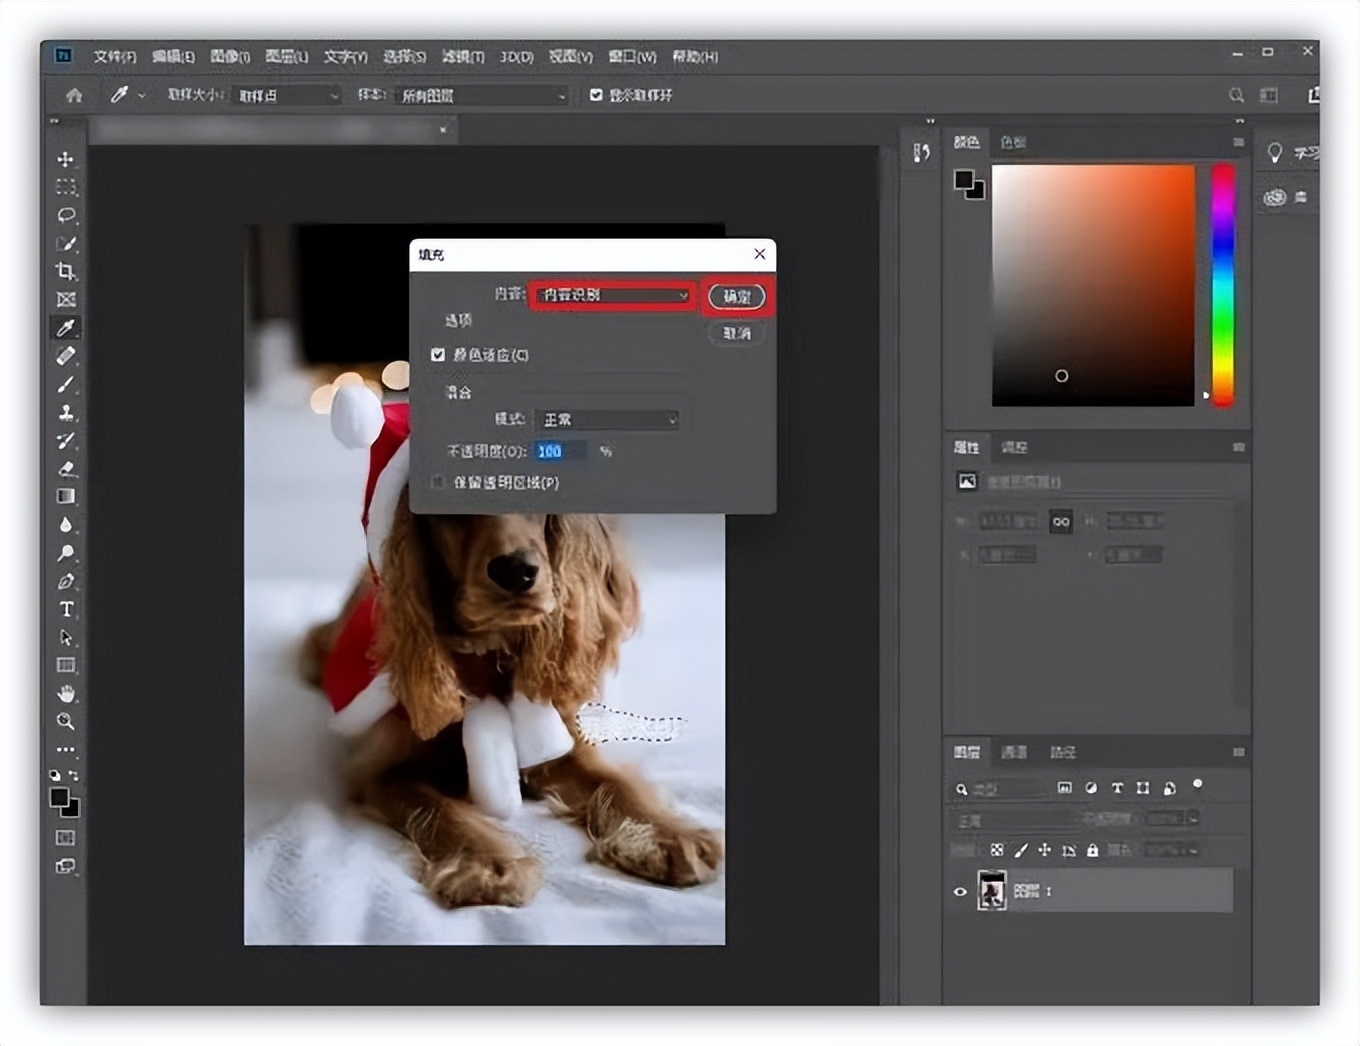Open the 编辑(E) menu
This screenshot has height=1046, width=1360.
click(x=174, y=57)
